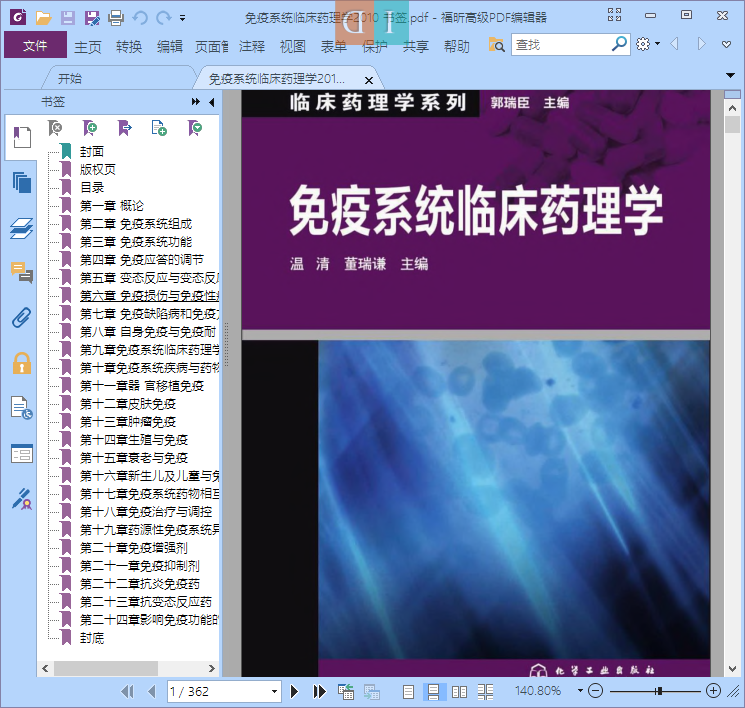Enable continuous facing view mode
The image size is (745, 708).
coord(485,692)
